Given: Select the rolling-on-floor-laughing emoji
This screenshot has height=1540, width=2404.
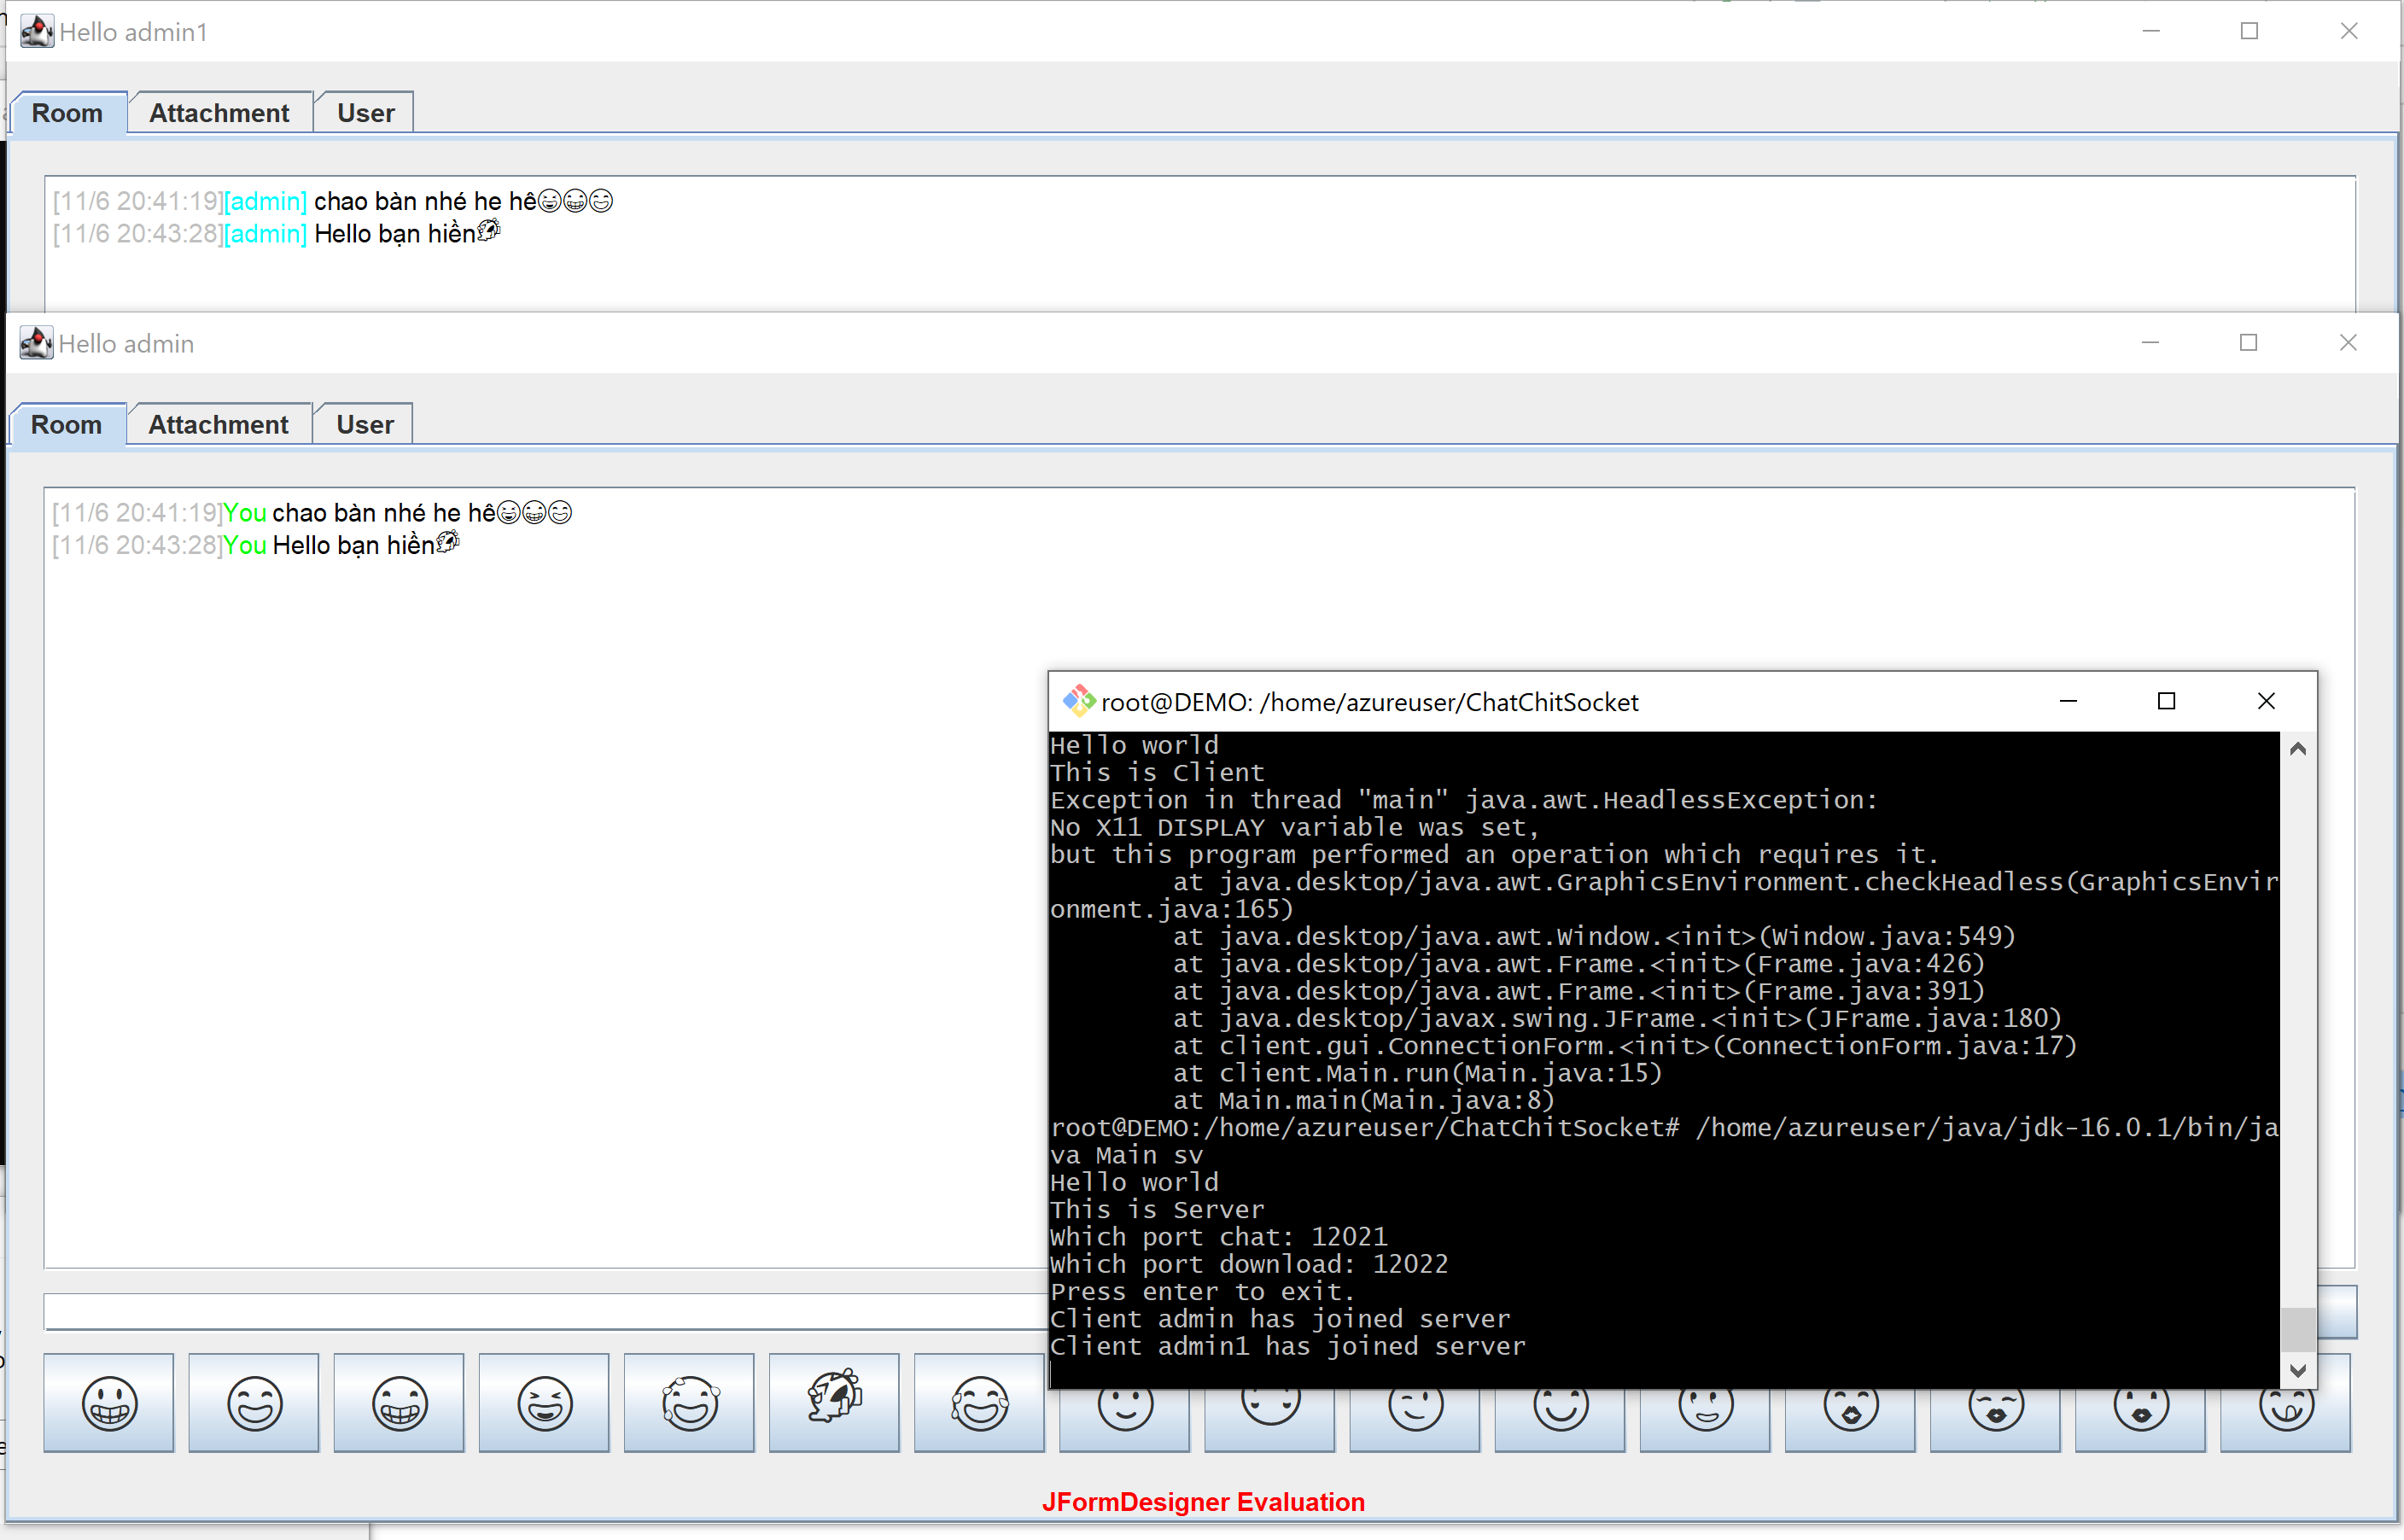Looking at the screenshot, I should (x=834, y=1402).
